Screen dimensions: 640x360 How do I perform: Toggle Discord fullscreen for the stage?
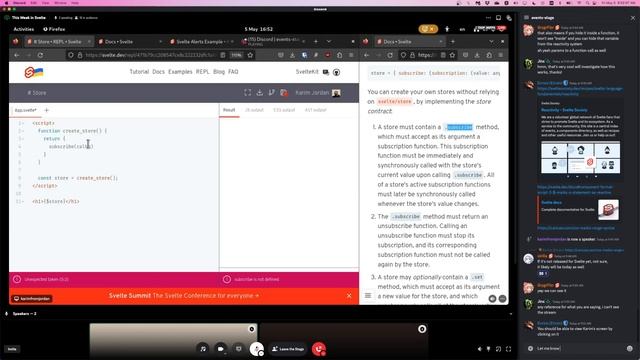click(508, 349)
